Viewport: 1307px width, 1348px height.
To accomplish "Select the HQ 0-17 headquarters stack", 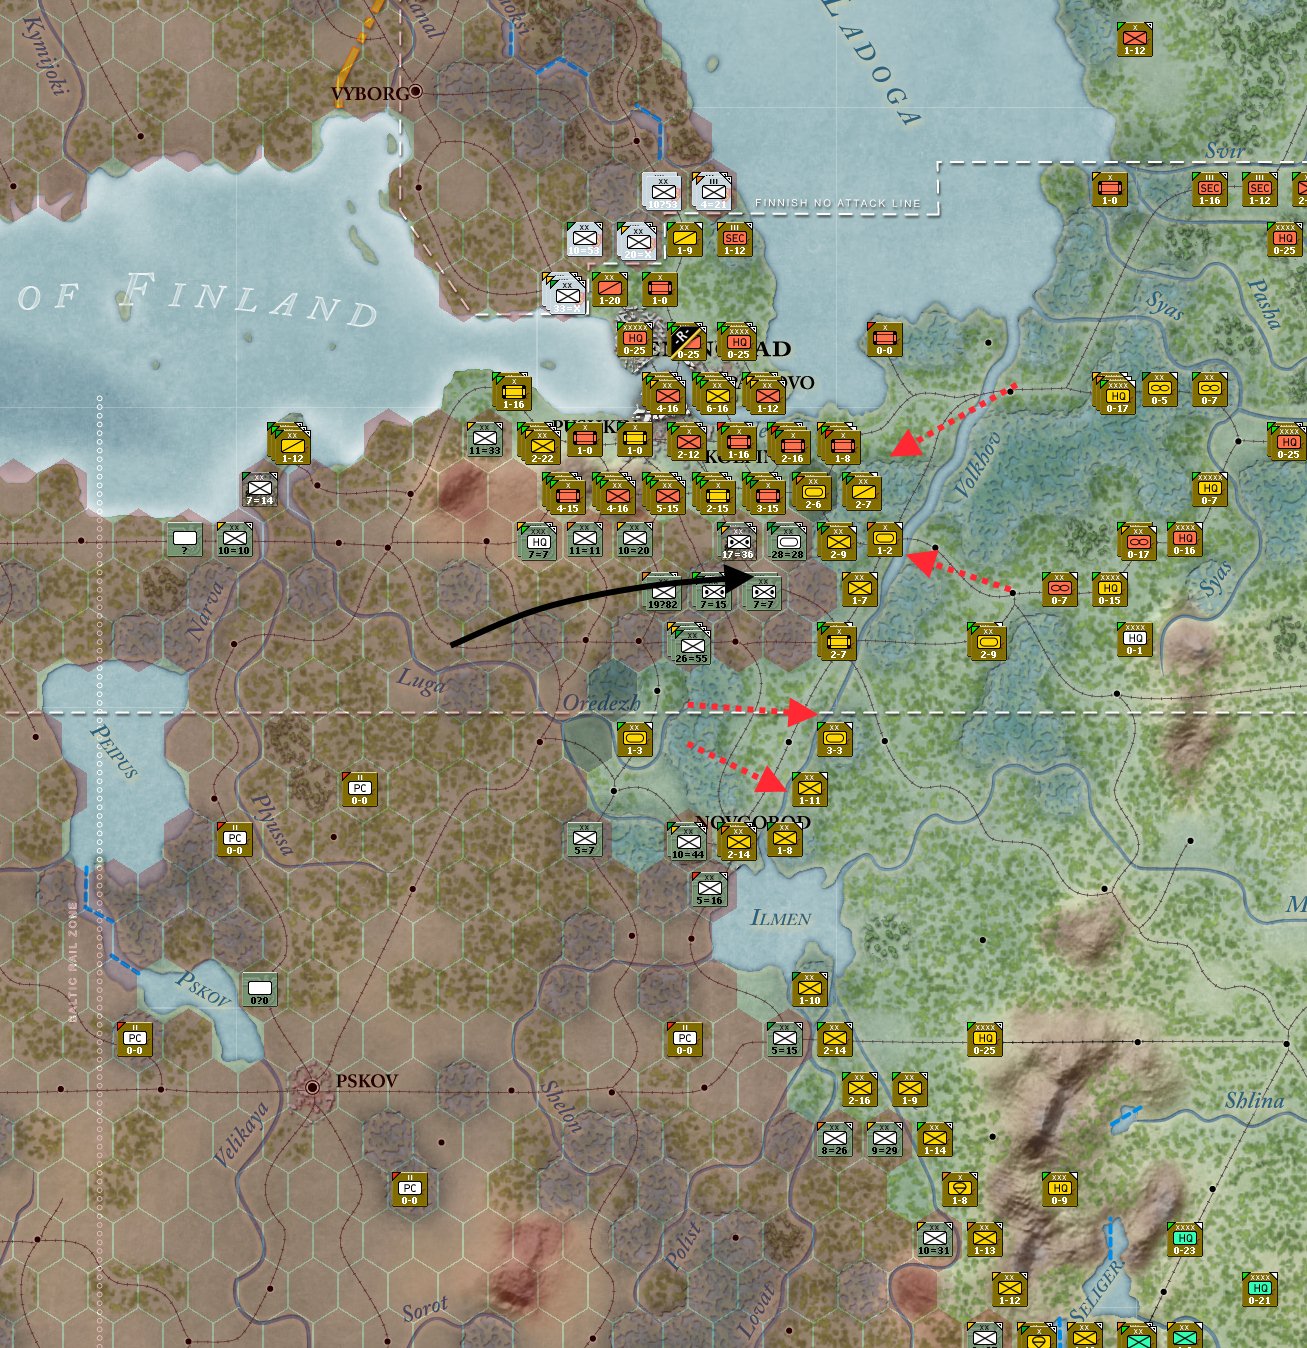I will [1114, 394].
